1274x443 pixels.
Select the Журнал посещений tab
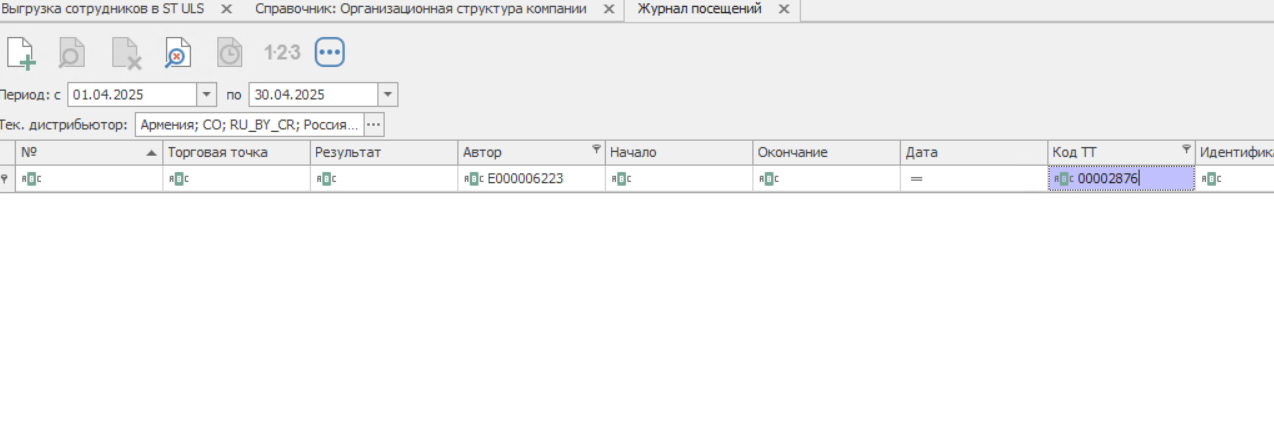click(699, 9)
